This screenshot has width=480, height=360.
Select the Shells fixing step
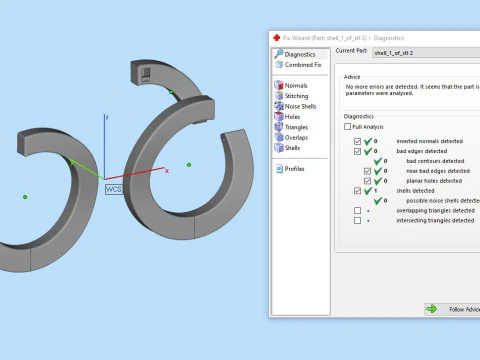tap(287, 148)
